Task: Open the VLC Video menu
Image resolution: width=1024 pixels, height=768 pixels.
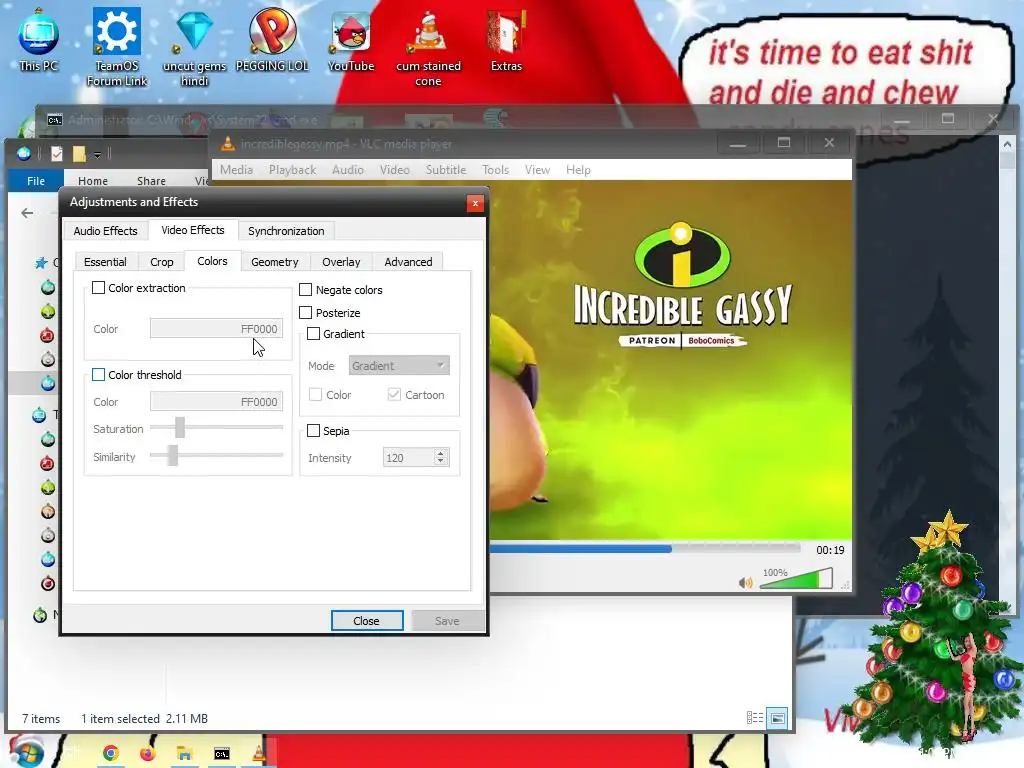Action: [x=394, y=170]
